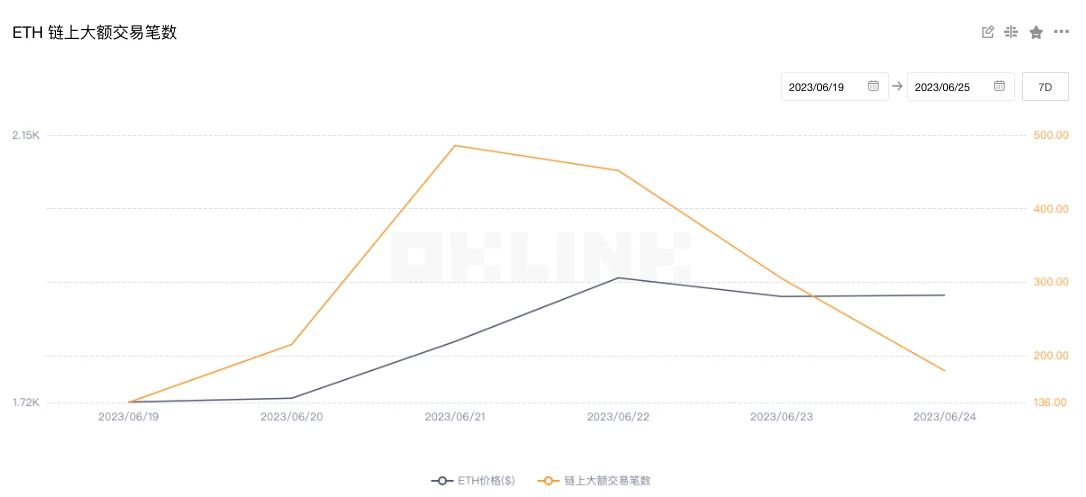Click the arrow between the date fields
Image resolution: width=1086 pixels, height=497 pixels.
click(x=898, y=87)
